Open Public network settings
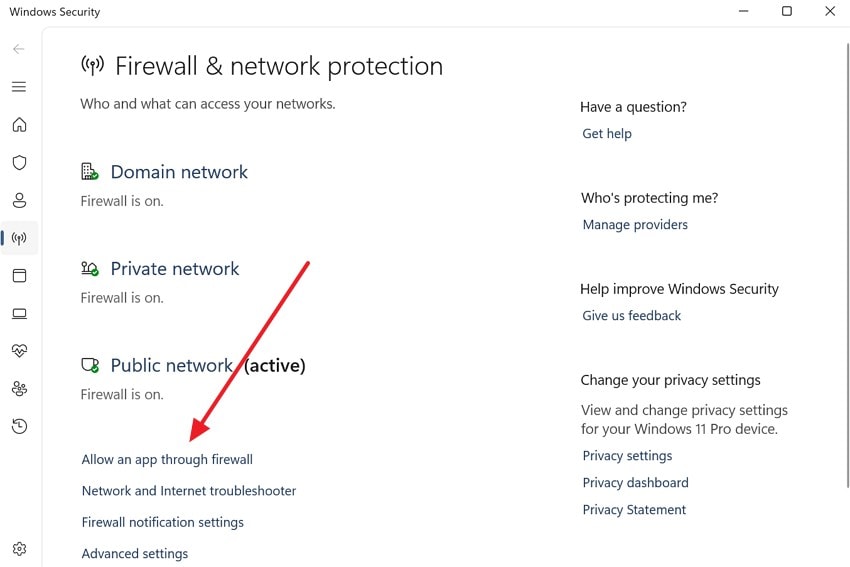The image size is (850, 567). [171, 366]
